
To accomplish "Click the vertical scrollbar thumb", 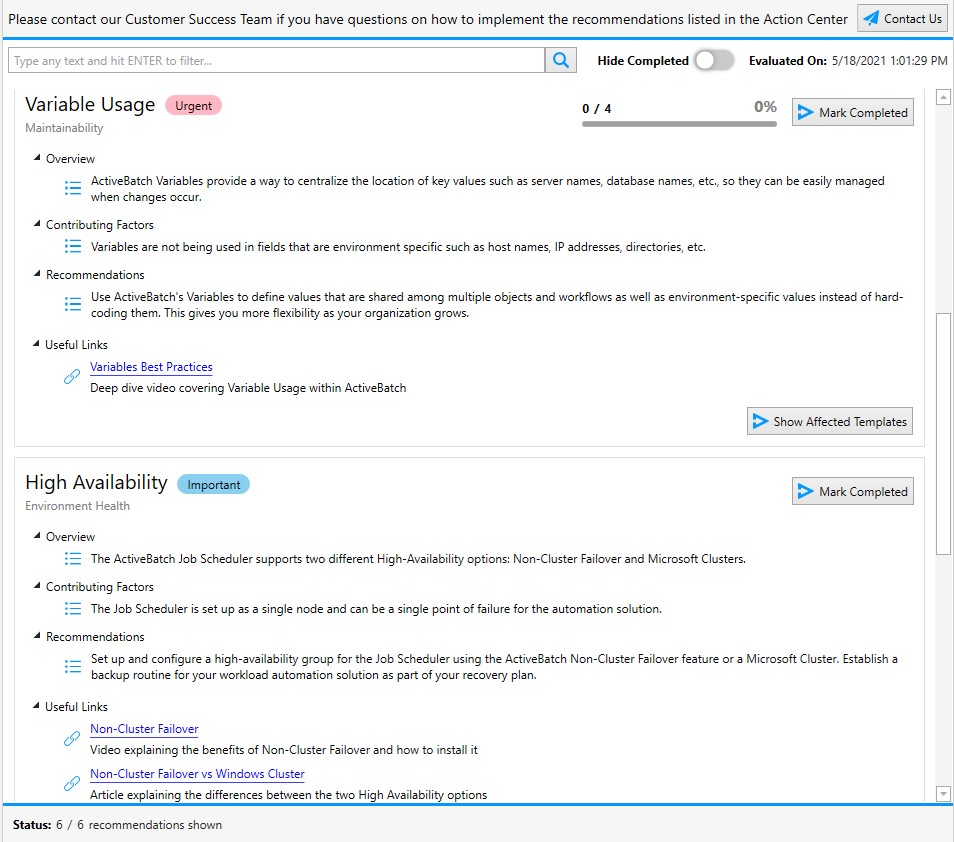I will 943,433.
